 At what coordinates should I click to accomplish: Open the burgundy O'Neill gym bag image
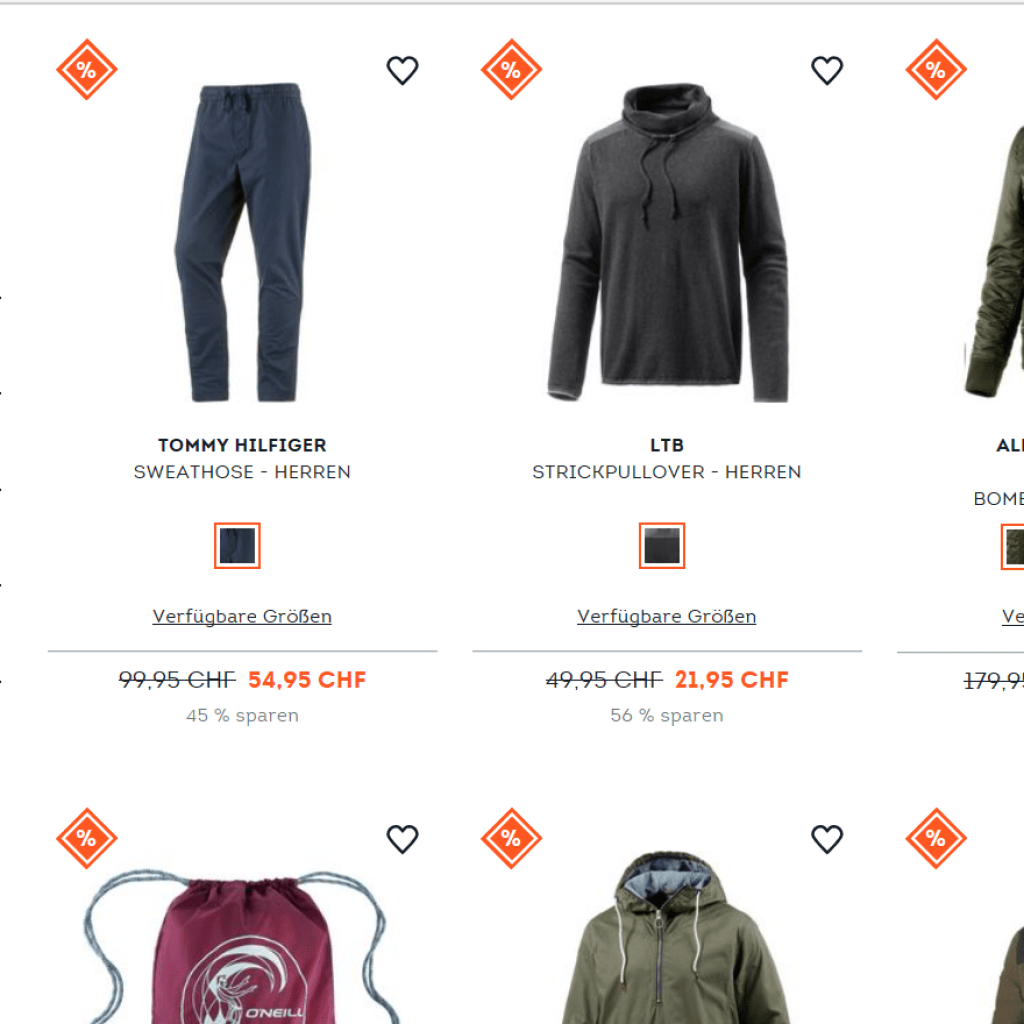[242, 946]
